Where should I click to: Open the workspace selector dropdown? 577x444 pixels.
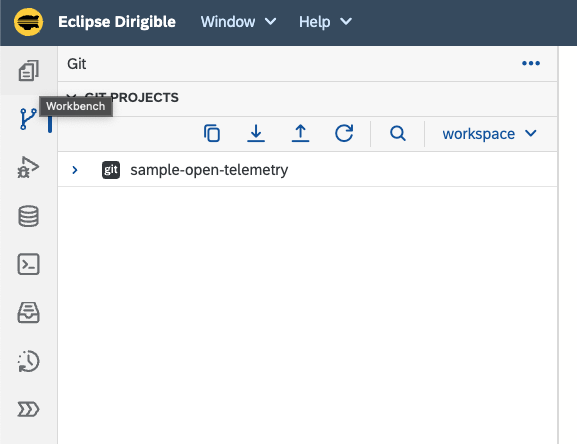(x=489, y=134)
